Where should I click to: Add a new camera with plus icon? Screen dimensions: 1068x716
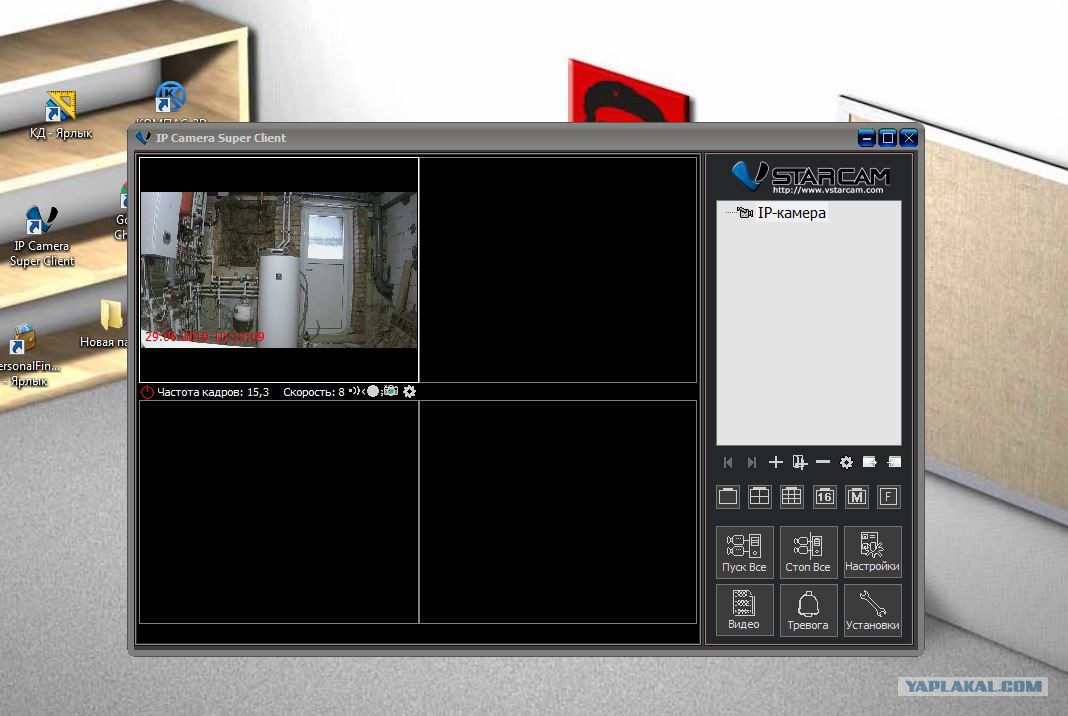click(775, 463)
